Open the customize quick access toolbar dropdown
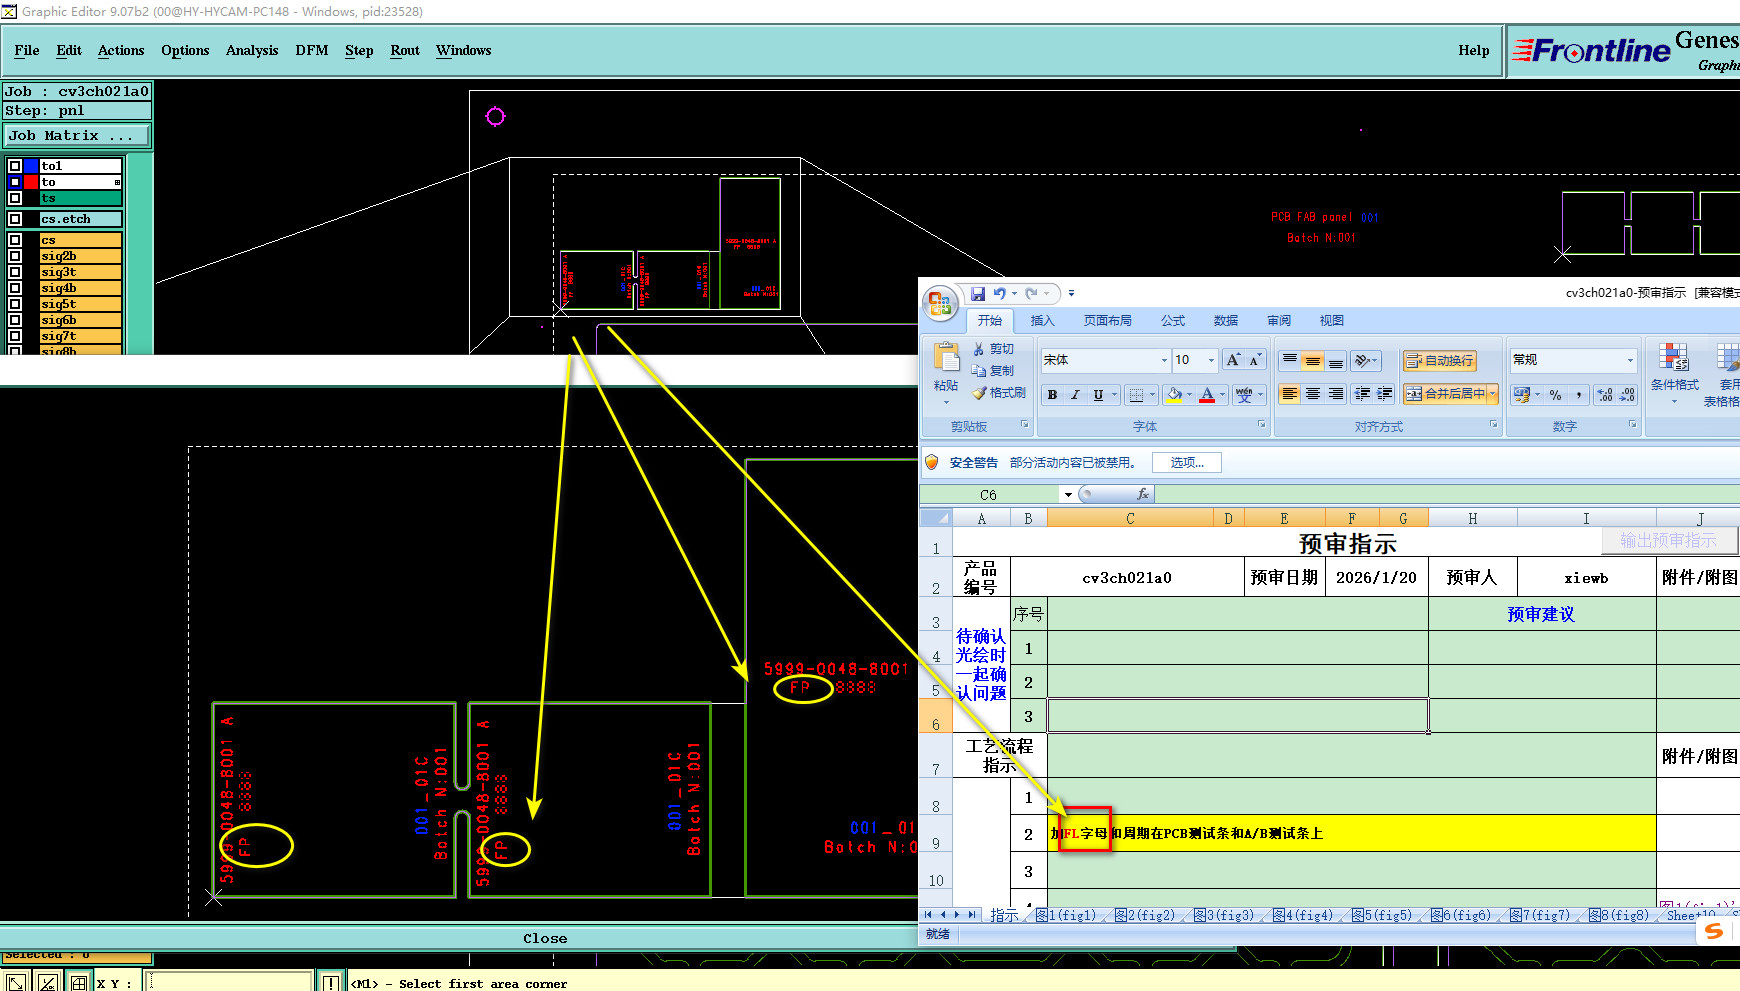This screenshot has width=1740, height=991. point(1071,294)
